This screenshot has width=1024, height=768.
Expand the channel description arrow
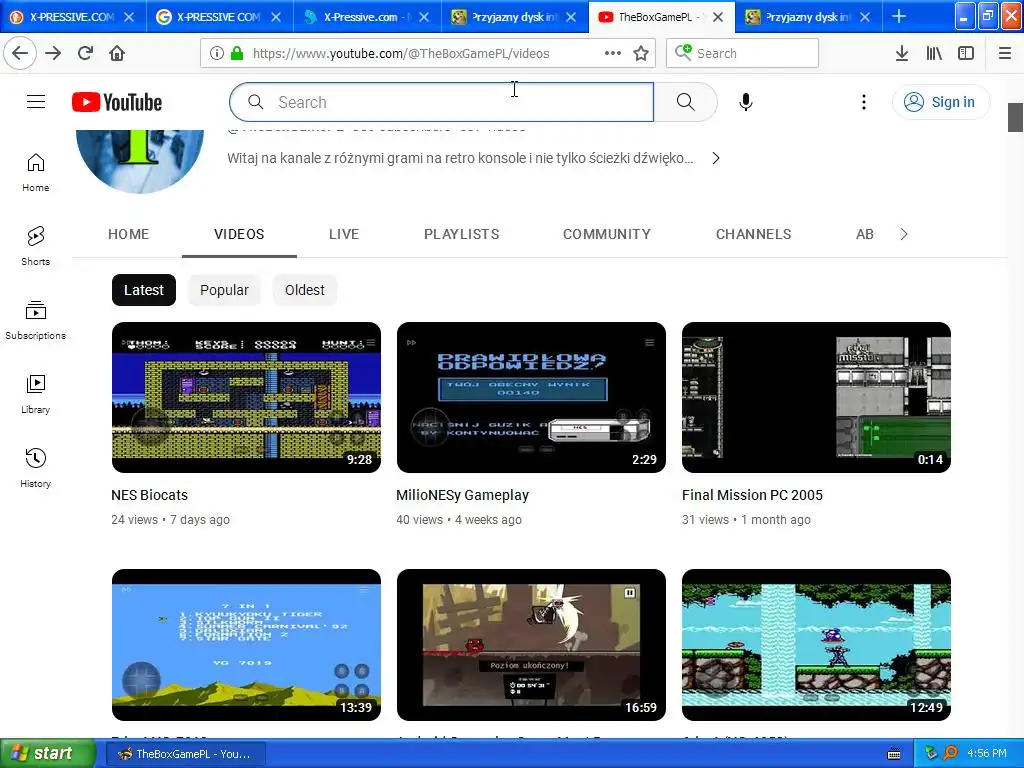click(716, 158)
